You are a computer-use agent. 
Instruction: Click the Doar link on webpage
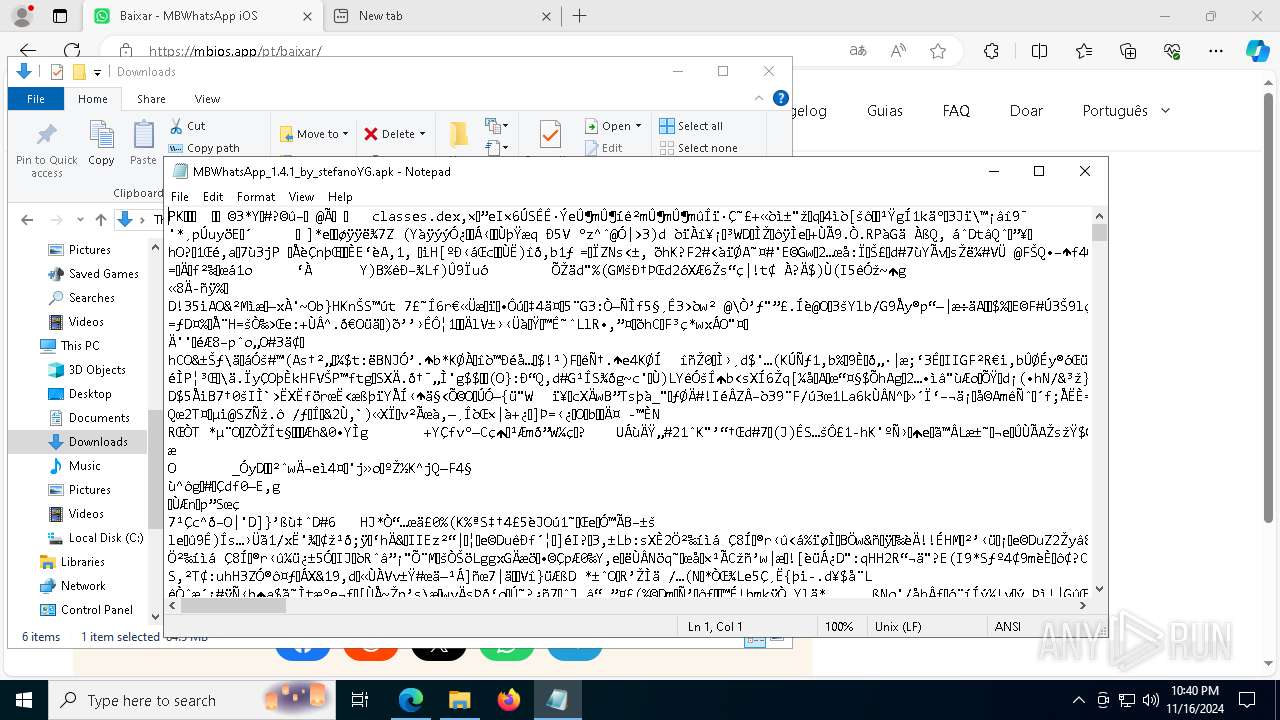point(1026,111)
